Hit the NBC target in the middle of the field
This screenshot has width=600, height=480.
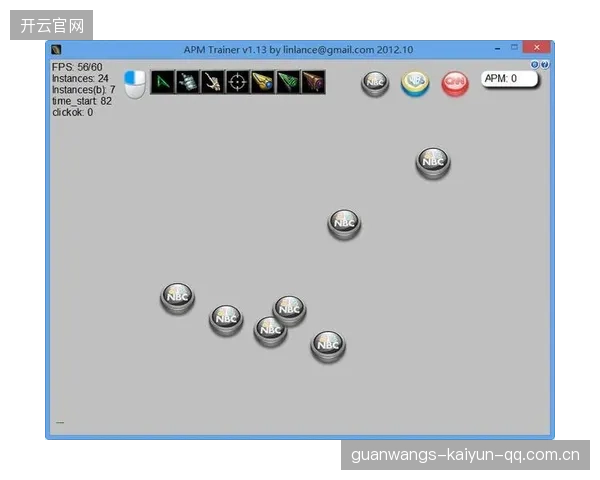[x=344, y=224]
